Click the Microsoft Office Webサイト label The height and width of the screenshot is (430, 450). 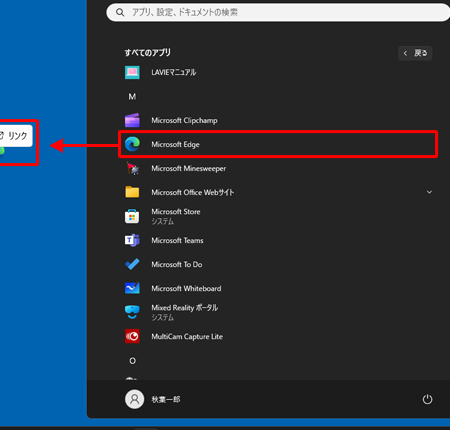tap(193, 192)
